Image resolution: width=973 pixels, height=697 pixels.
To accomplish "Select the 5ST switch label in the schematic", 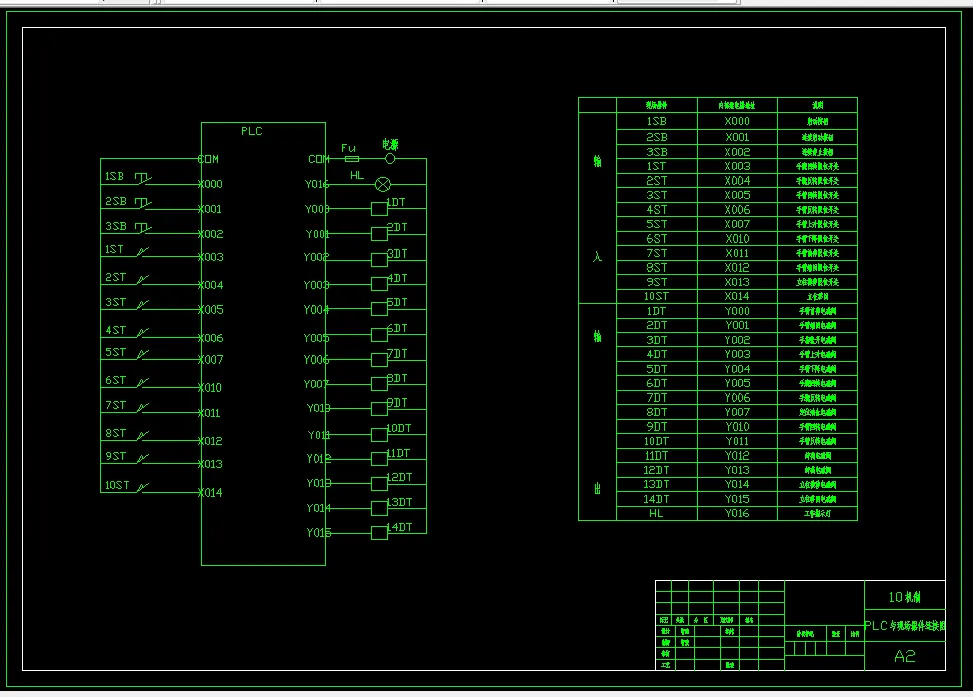I will [115, 352].
